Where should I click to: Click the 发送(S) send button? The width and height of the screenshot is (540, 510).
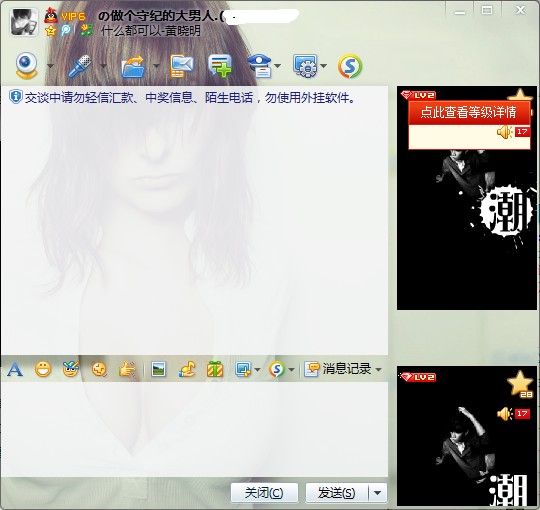pos(336,493)
